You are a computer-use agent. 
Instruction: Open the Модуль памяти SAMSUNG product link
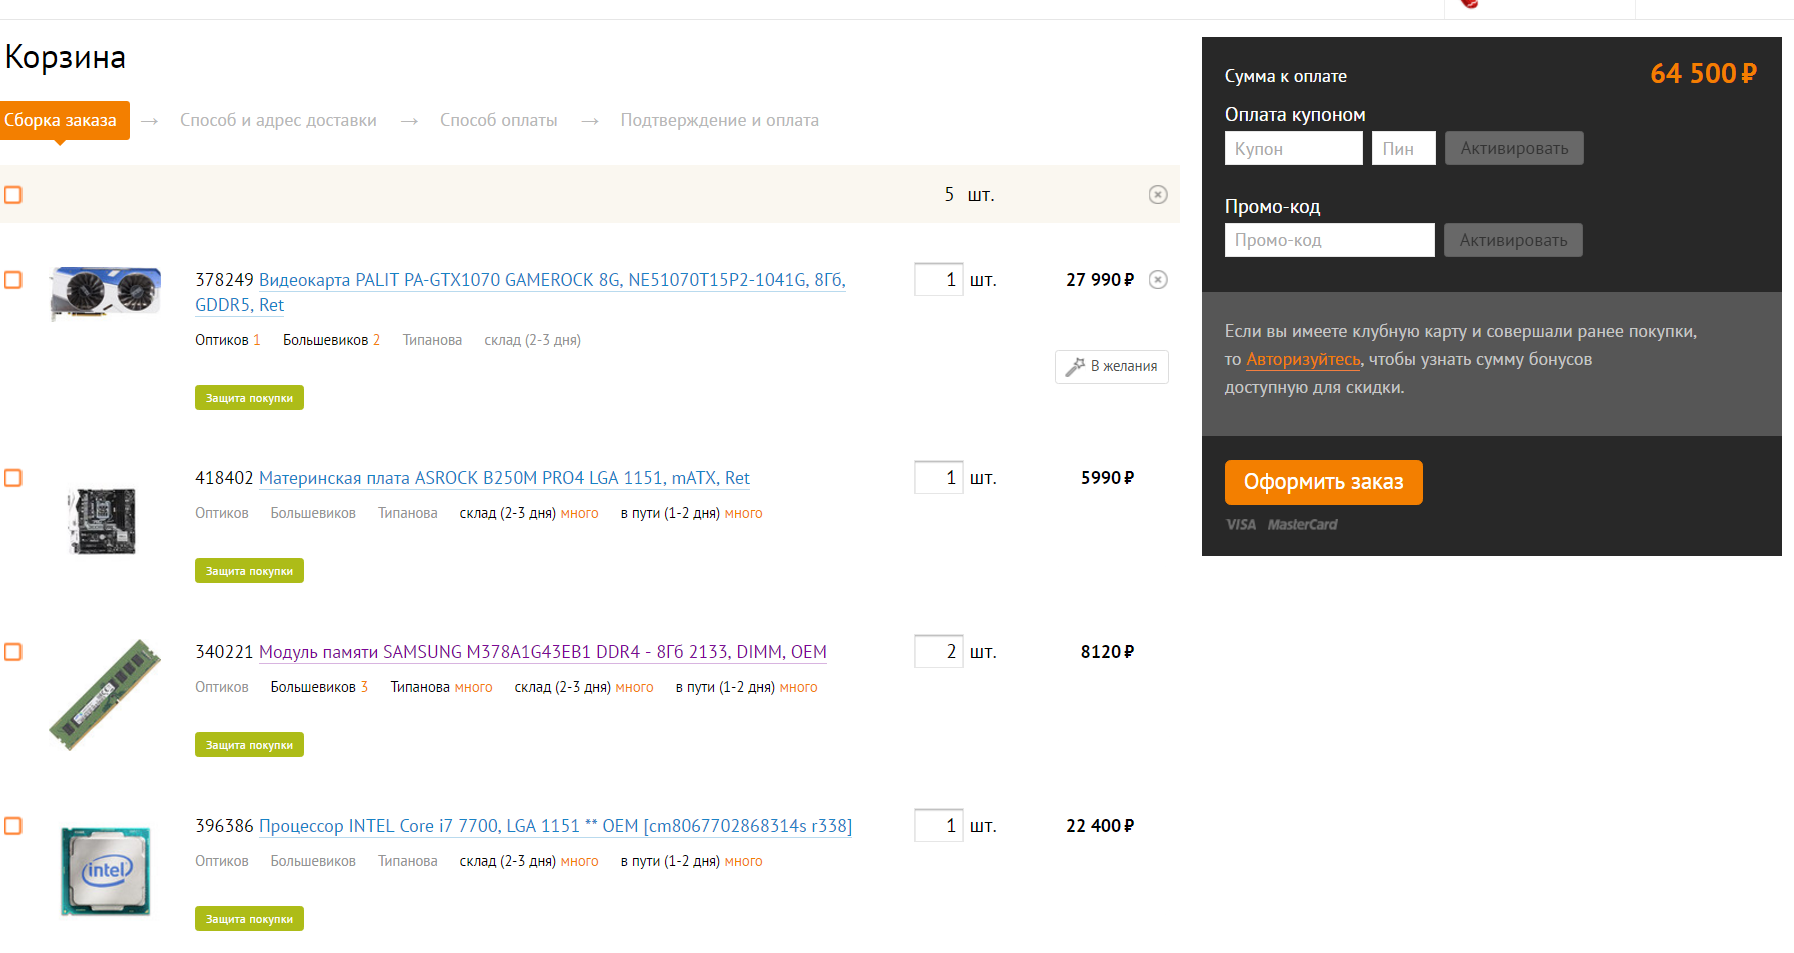[543, 652]
